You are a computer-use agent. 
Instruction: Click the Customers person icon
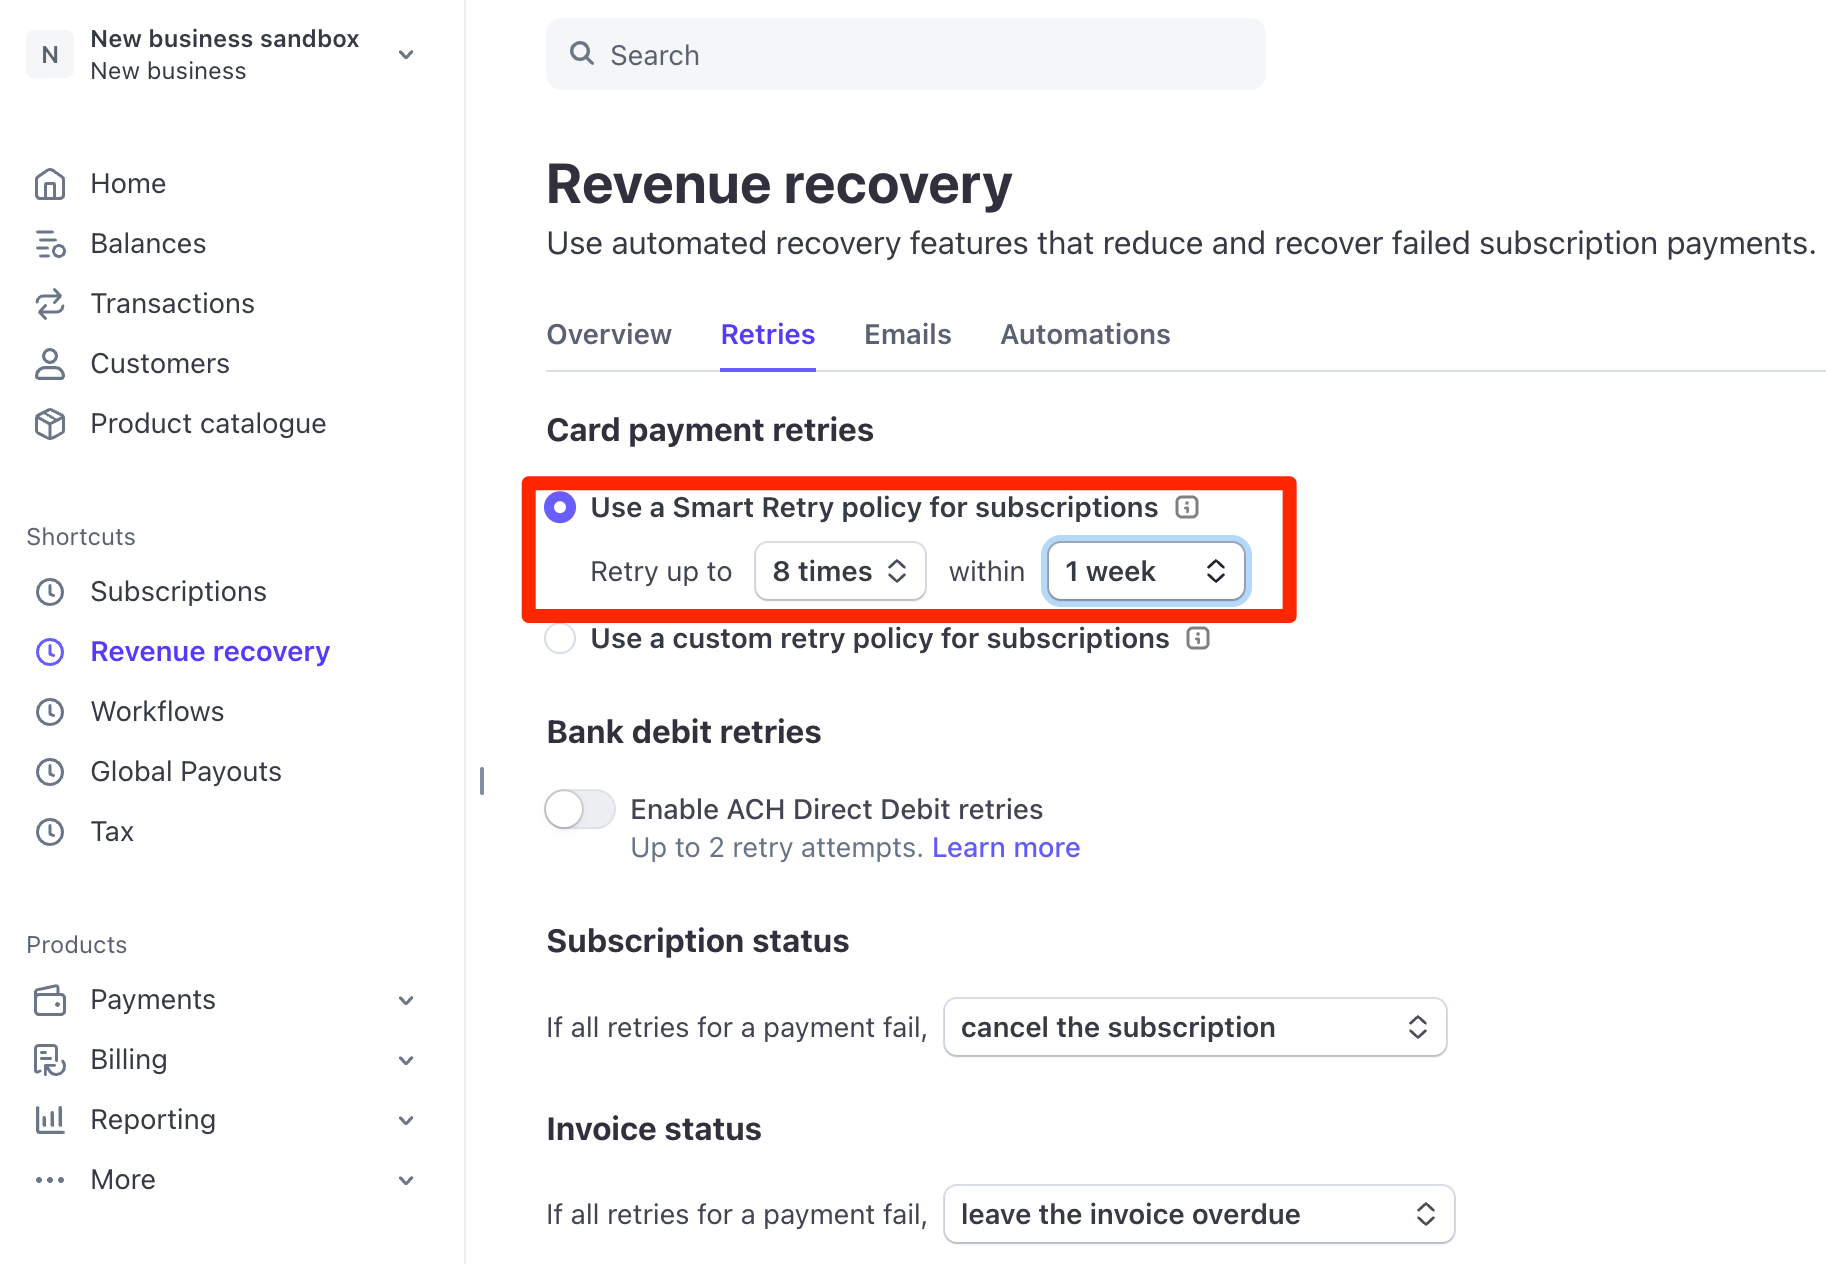pos(50,364)
